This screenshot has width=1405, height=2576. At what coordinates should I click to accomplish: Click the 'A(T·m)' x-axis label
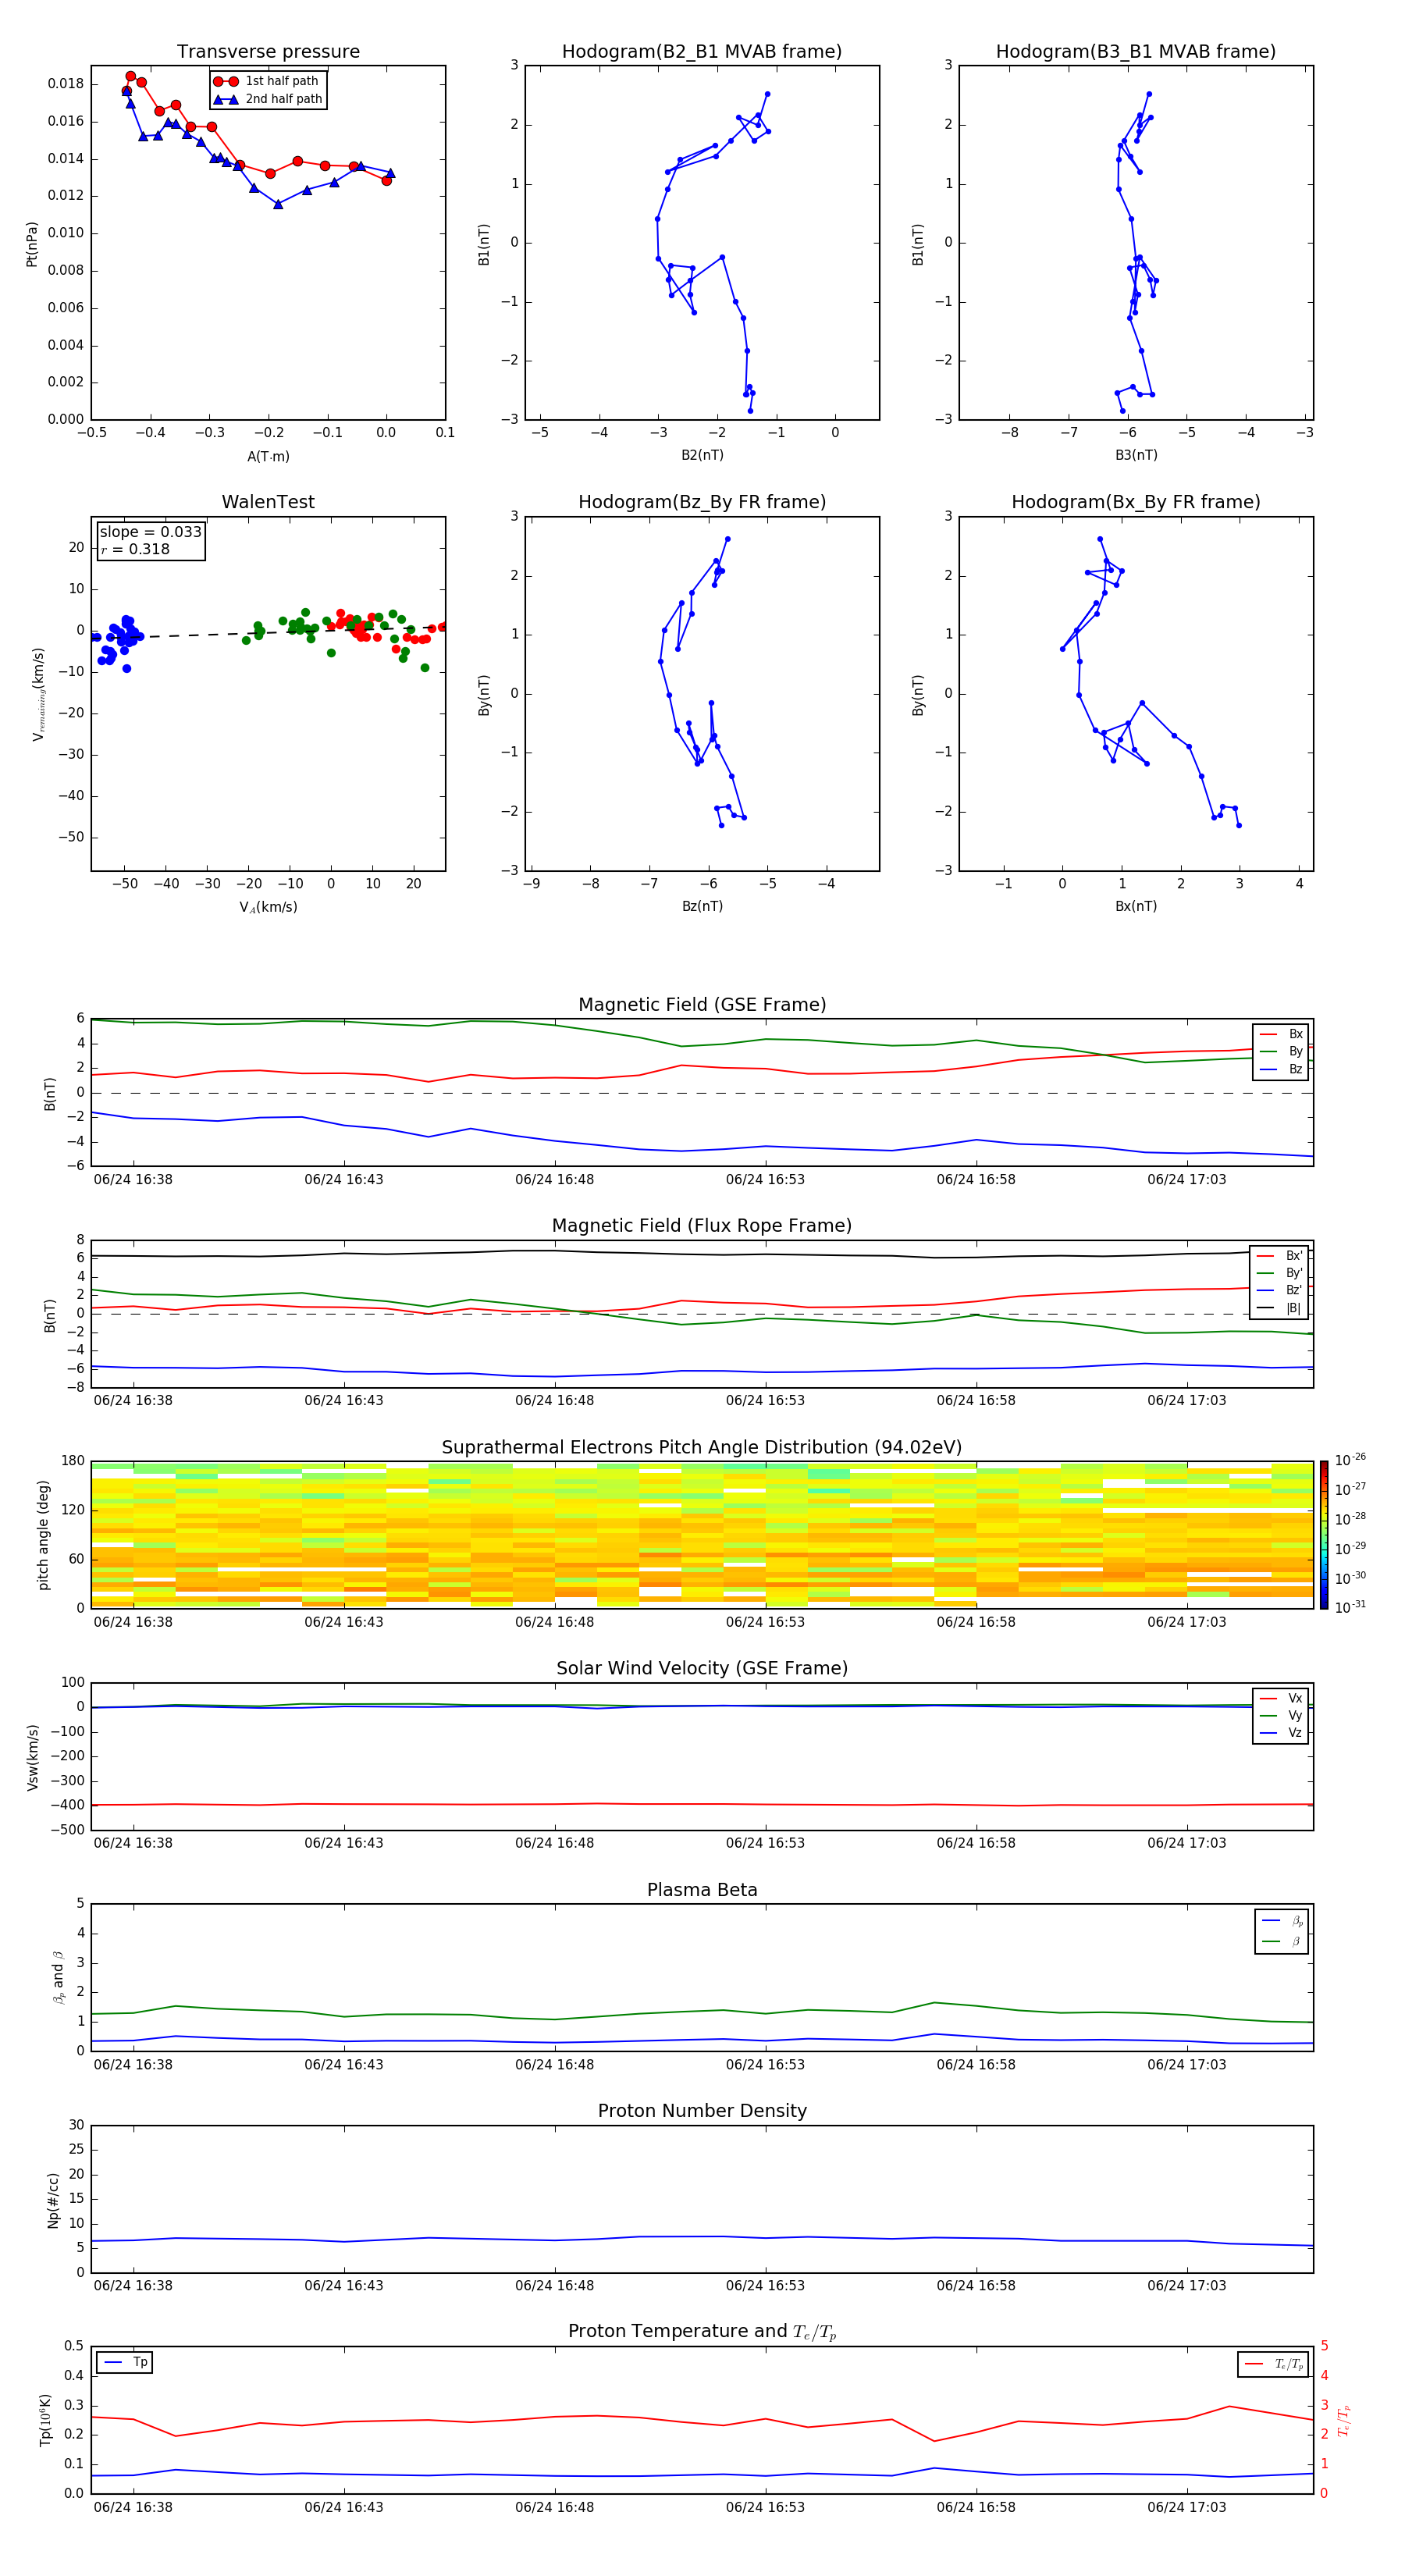(268, 457)
